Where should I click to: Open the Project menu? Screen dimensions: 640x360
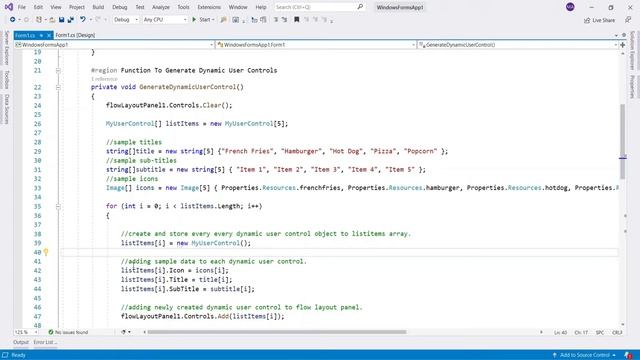point(77,7)
